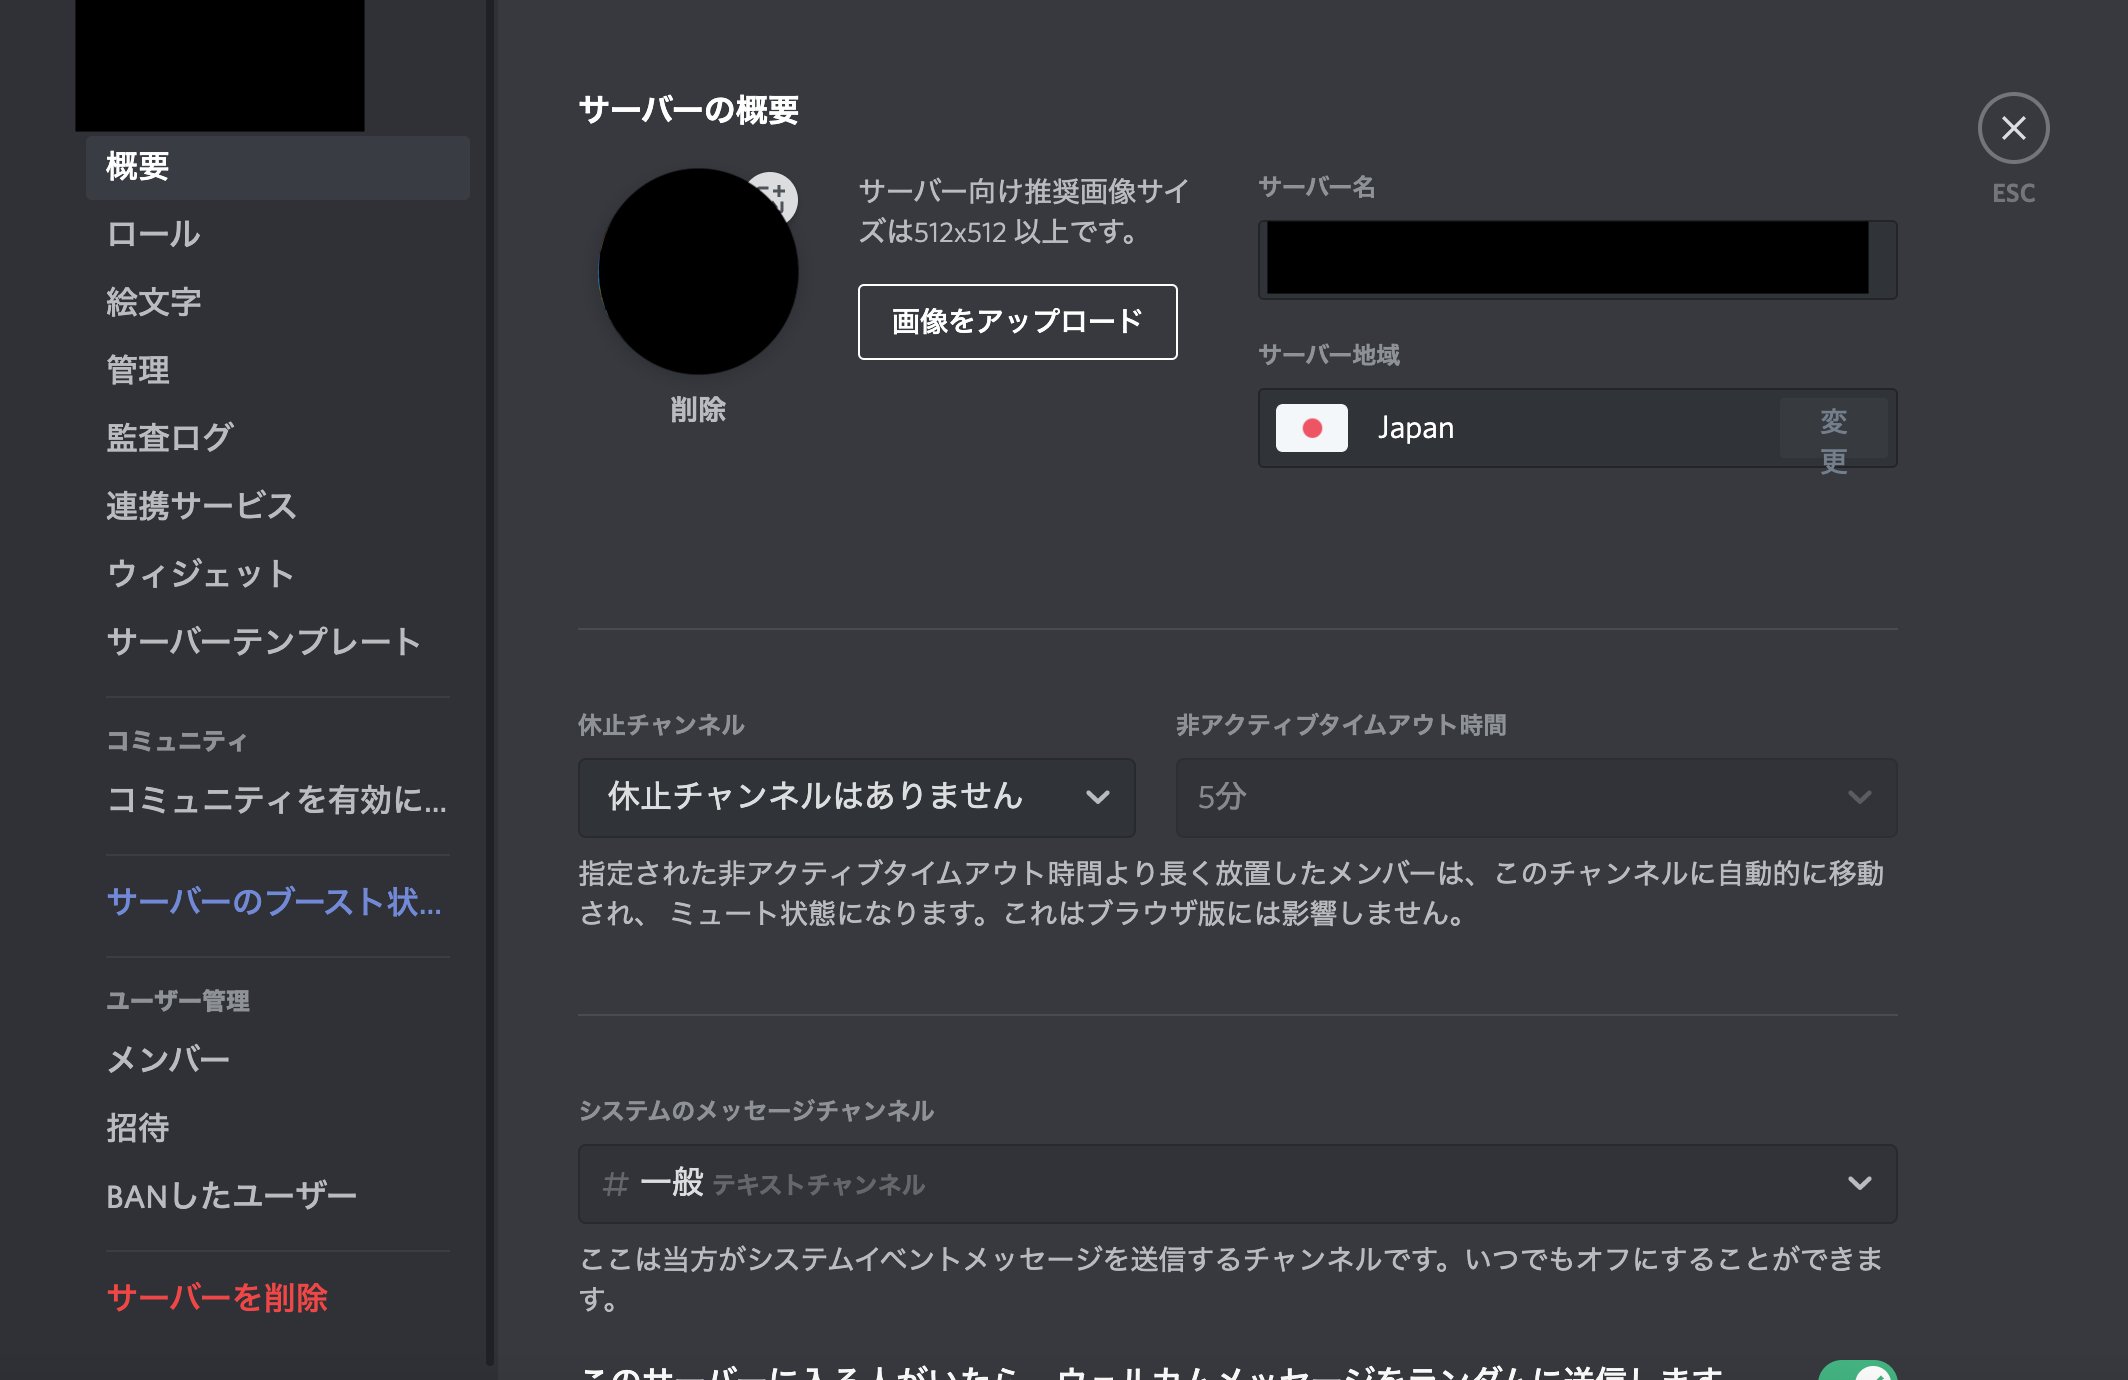The width and height of the screenshot is (2128, 1380).
Task: Open the 連携サービス settings
Action: [x=201, y=507]
